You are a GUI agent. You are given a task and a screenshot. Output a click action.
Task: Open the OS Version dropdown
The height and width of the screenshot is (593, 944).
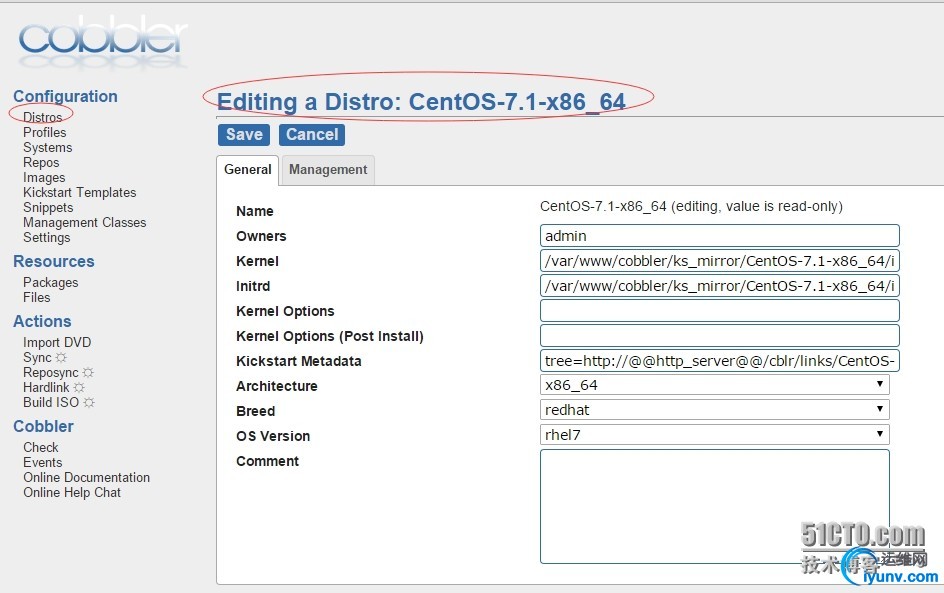[714, 435]
